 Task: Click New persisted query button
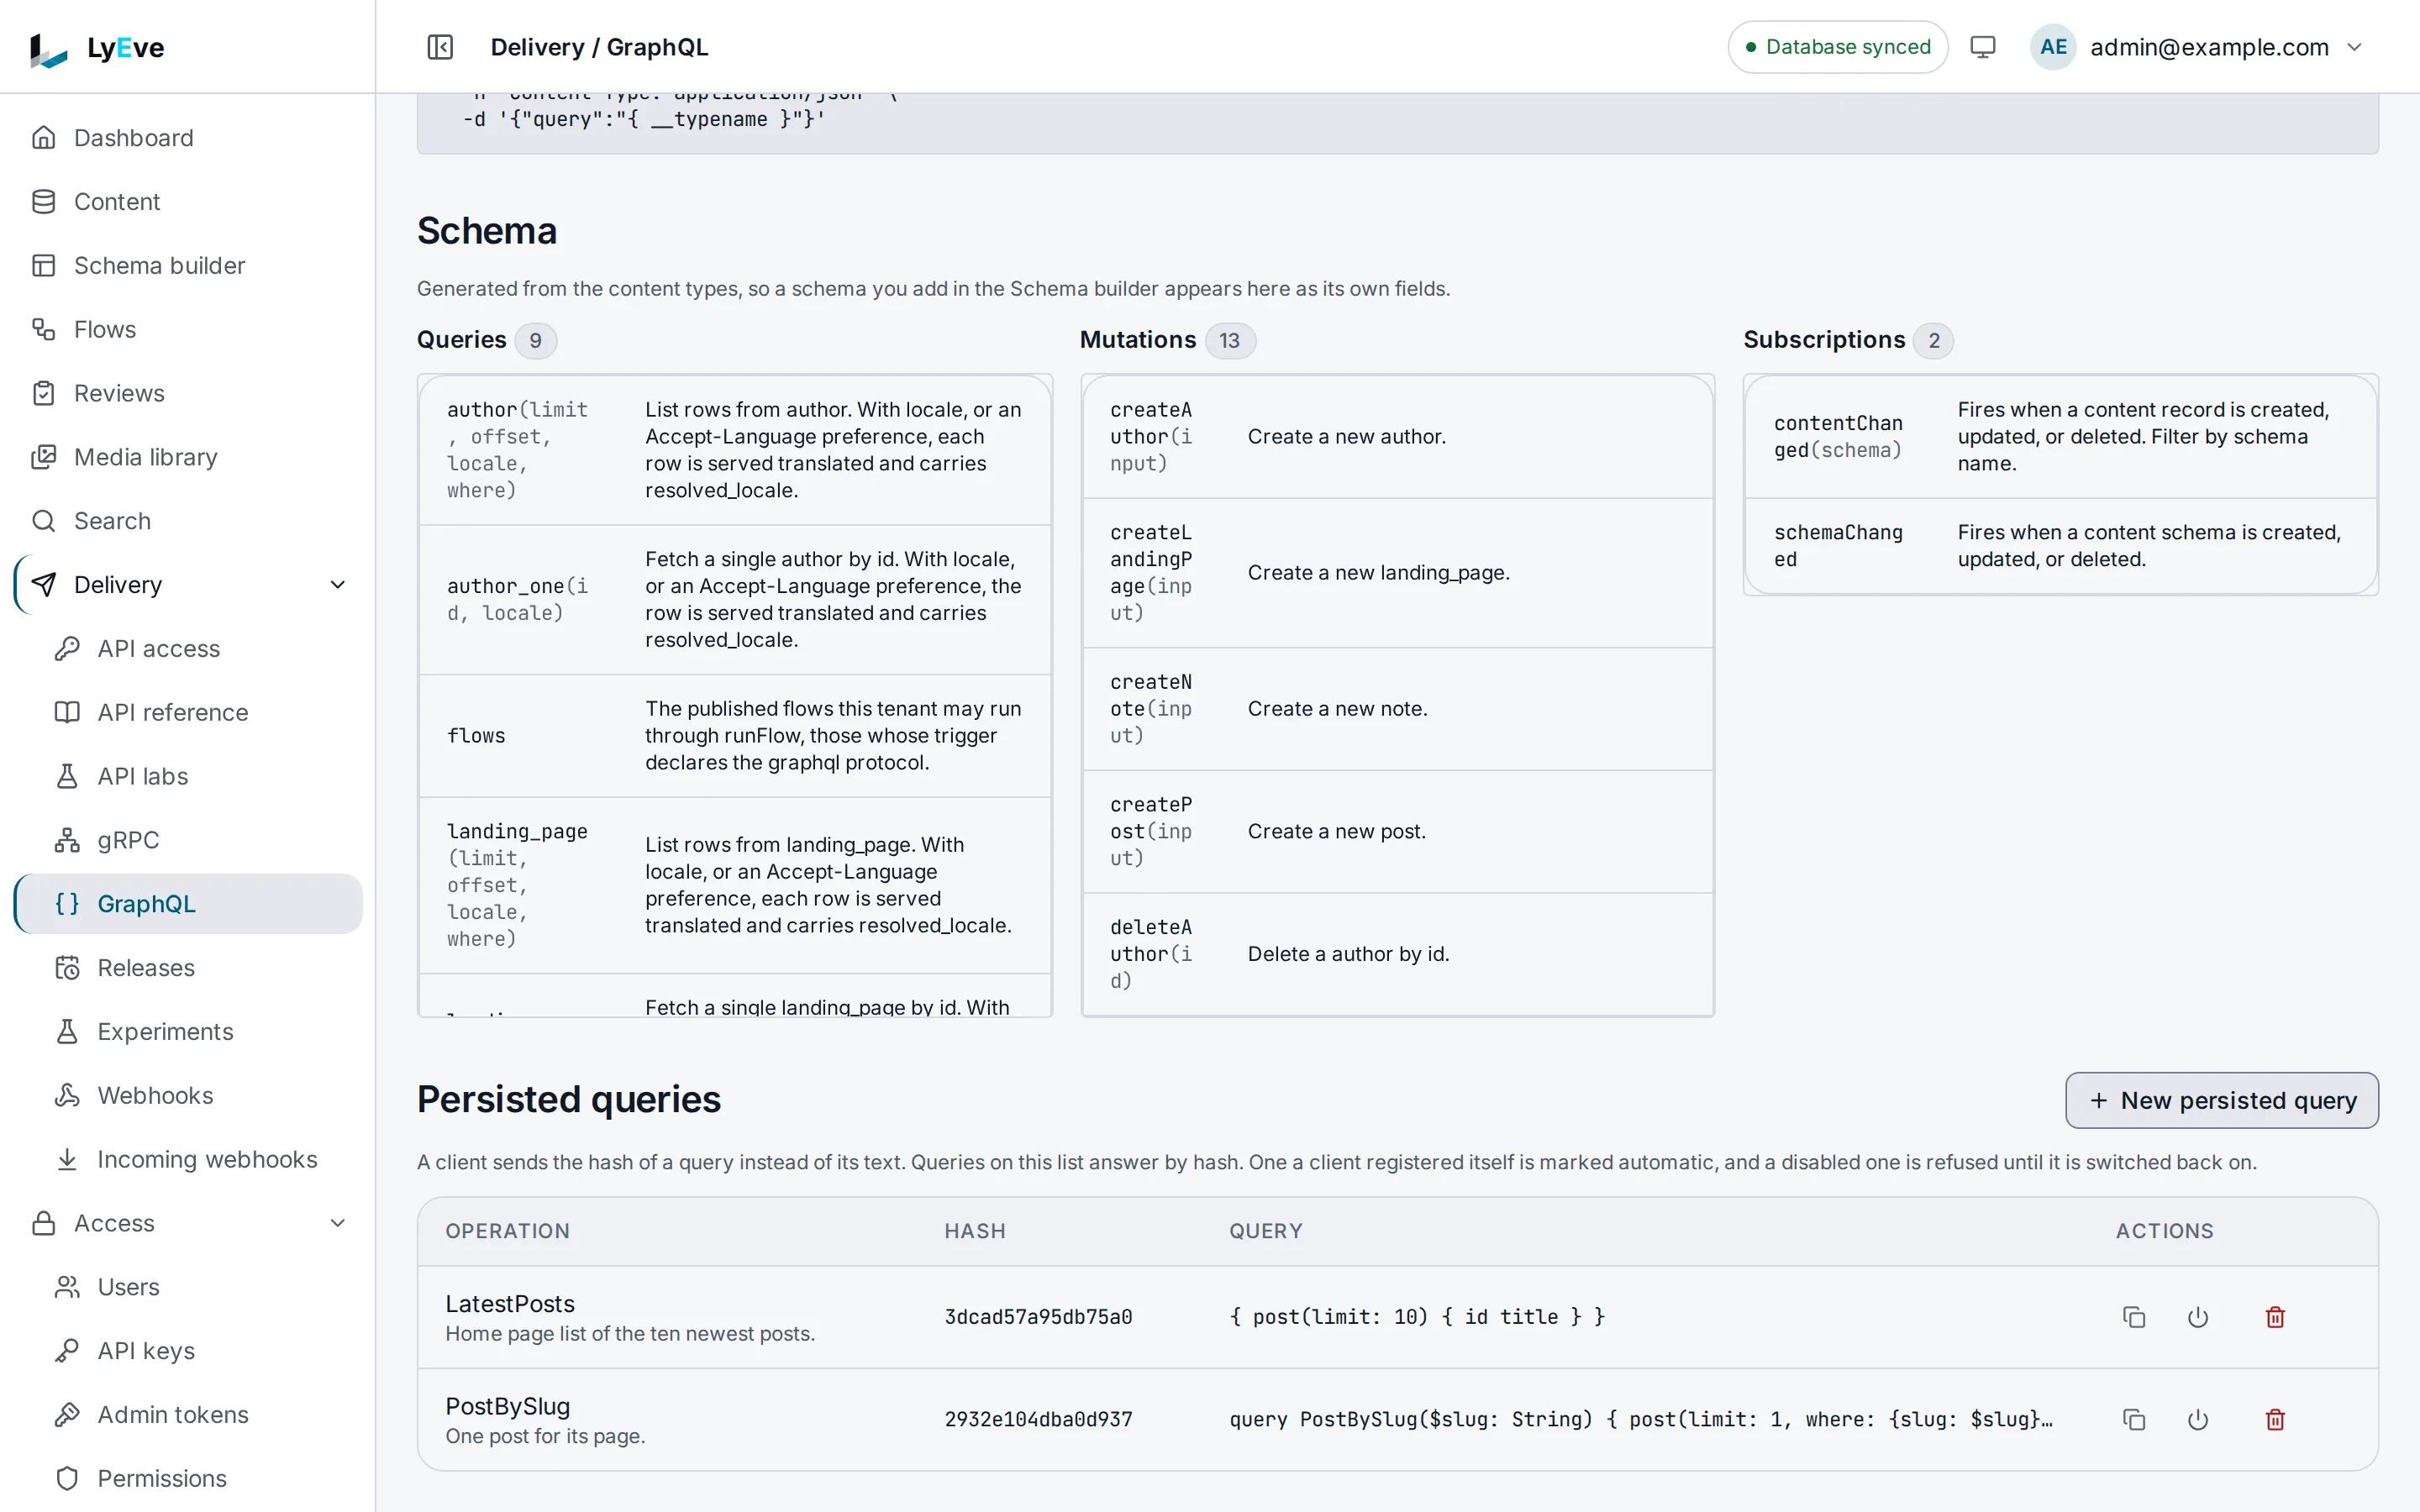coord(2221,1100)
